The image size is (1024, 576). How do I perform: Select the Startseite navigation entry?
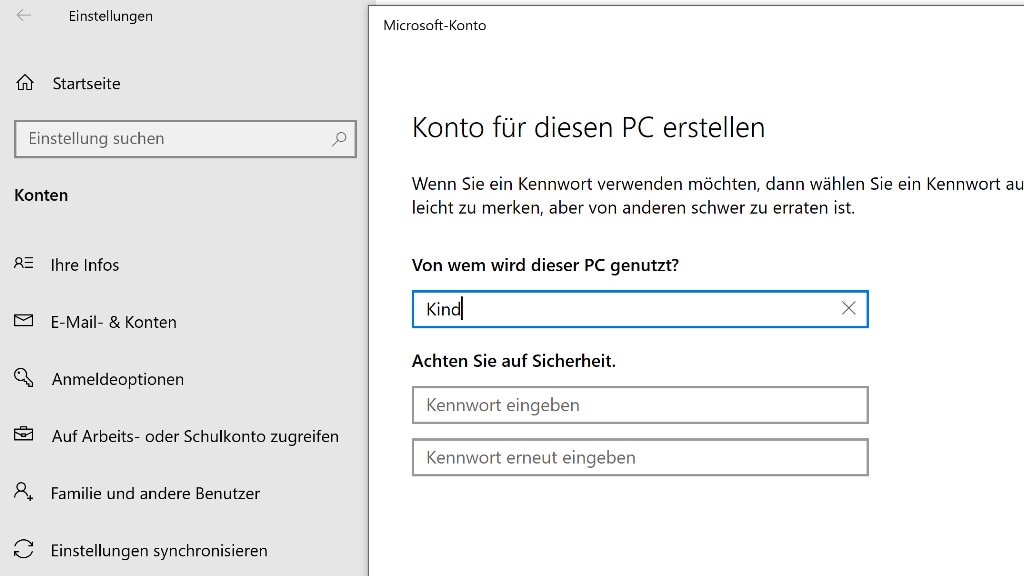[86, 83]
